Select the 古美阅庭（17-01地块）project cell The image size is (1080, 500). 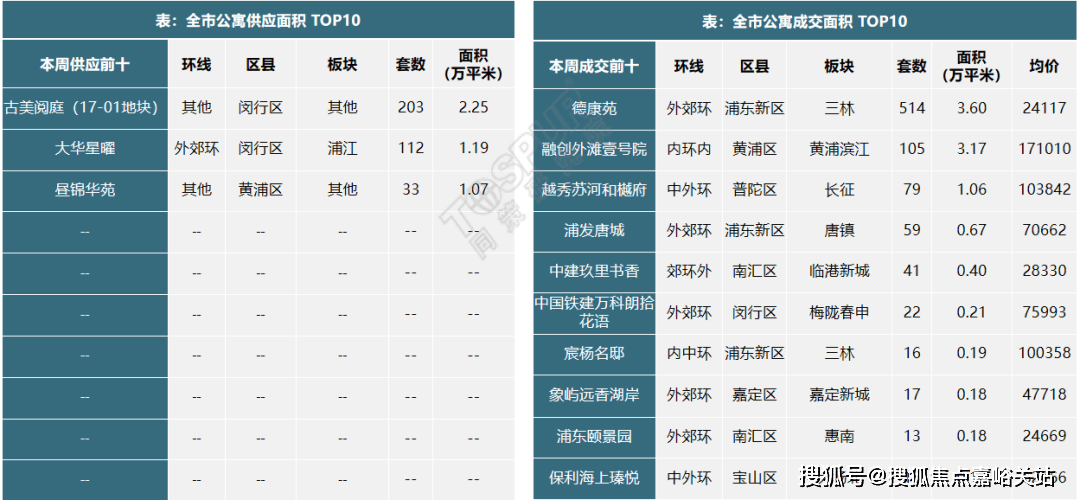click(82, 108)
